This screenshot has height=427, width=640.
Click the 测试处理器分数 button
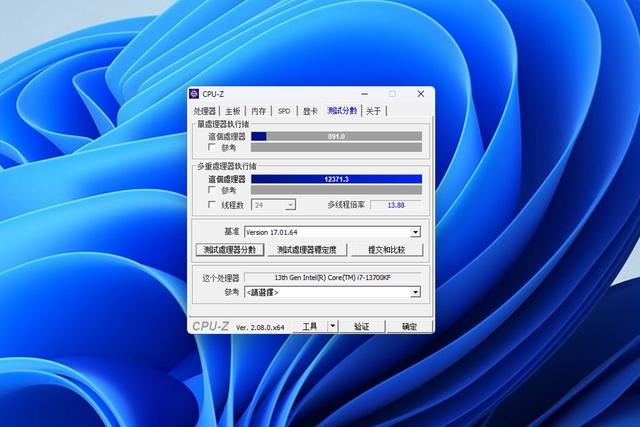230,250
